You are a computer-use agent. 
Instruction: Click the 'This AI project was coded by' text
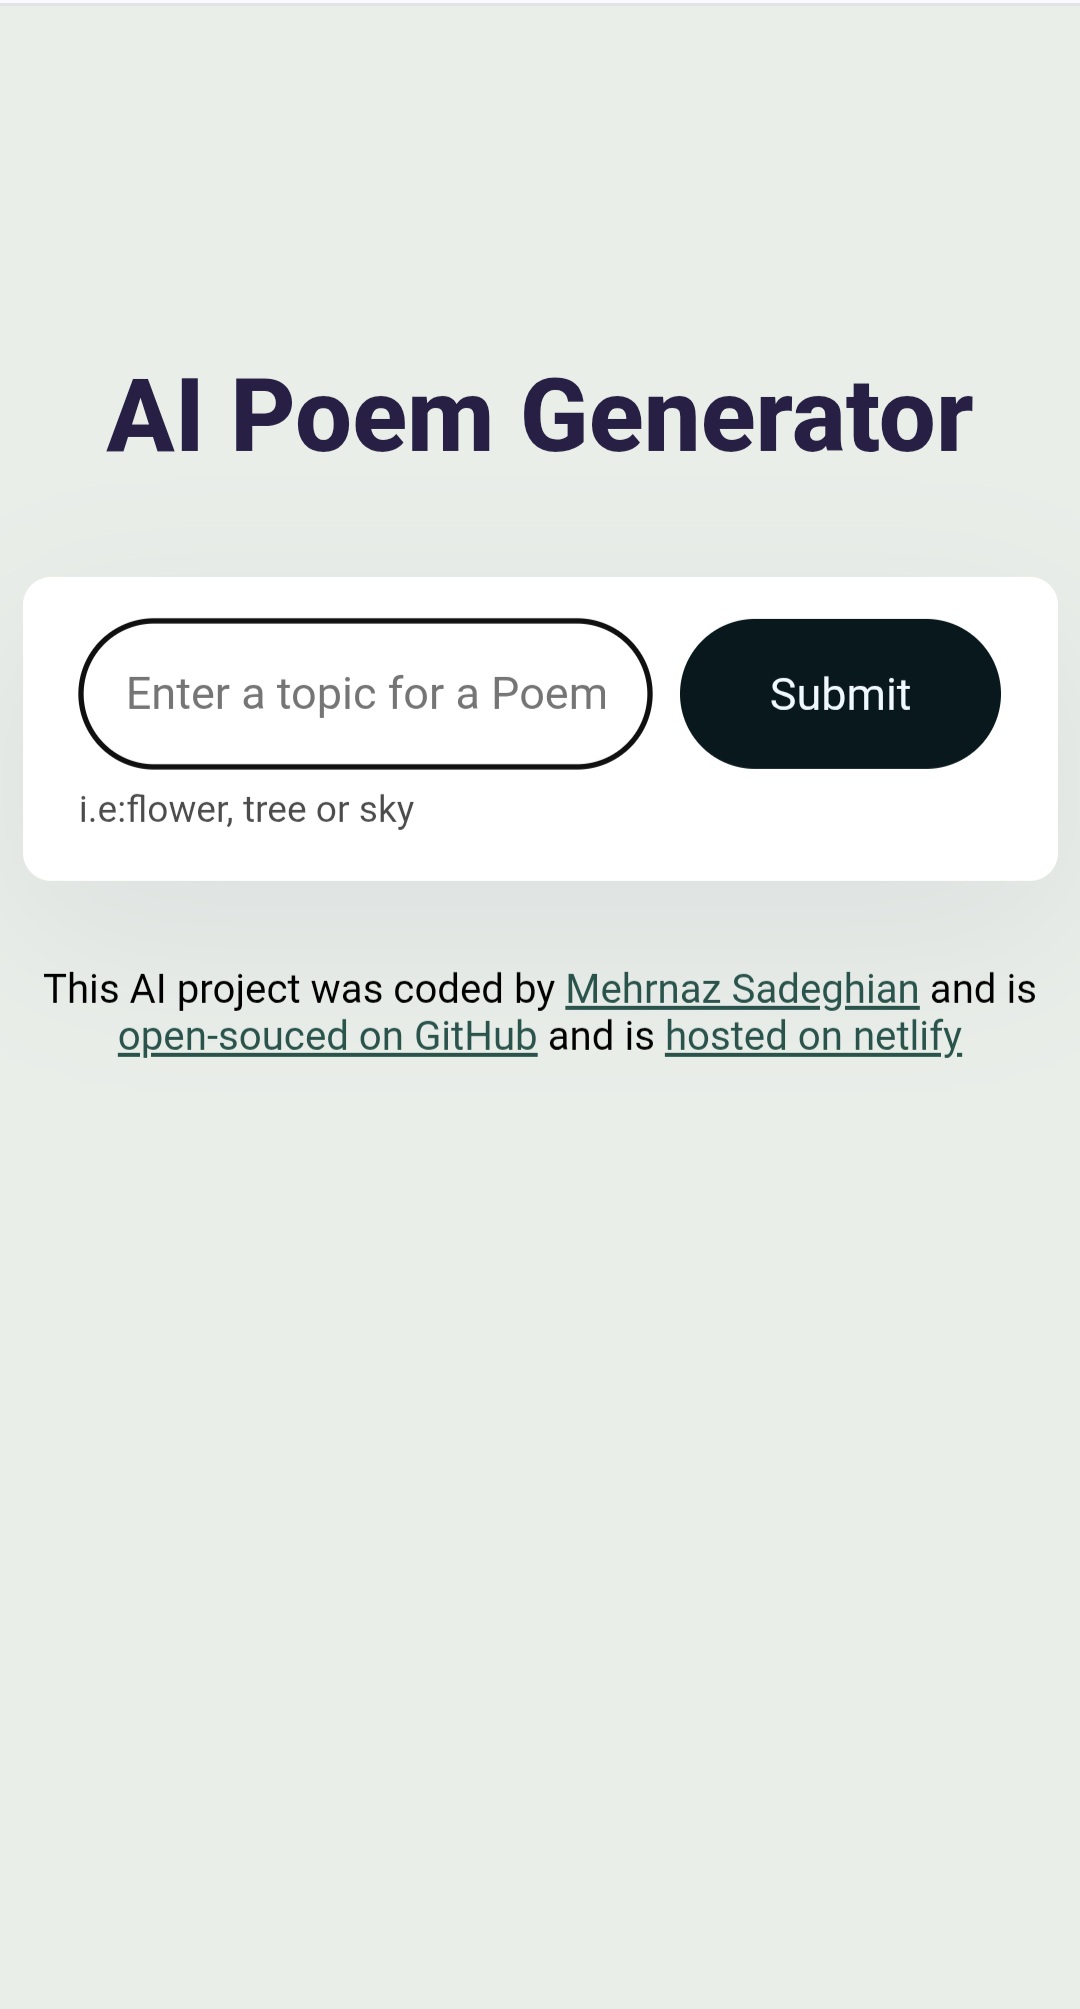pos(299,989)
